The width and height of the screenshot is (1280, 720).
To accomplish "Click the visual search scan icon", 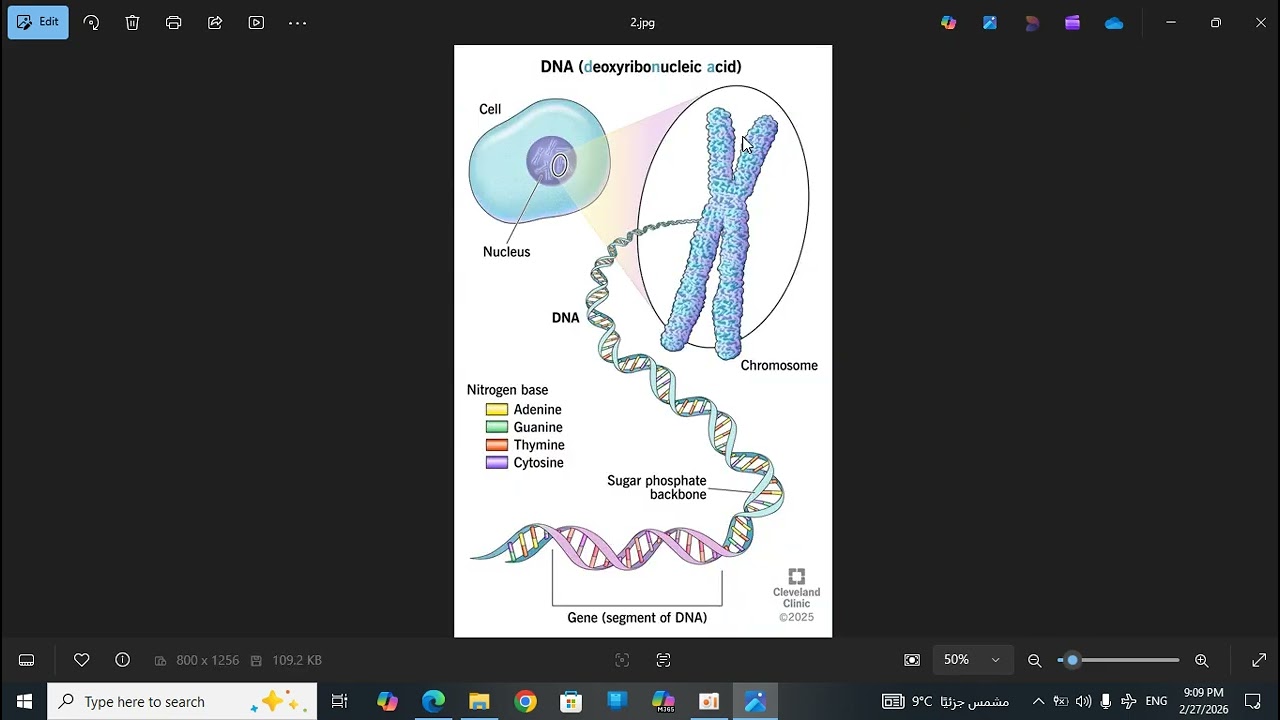I will coord(622,660).
